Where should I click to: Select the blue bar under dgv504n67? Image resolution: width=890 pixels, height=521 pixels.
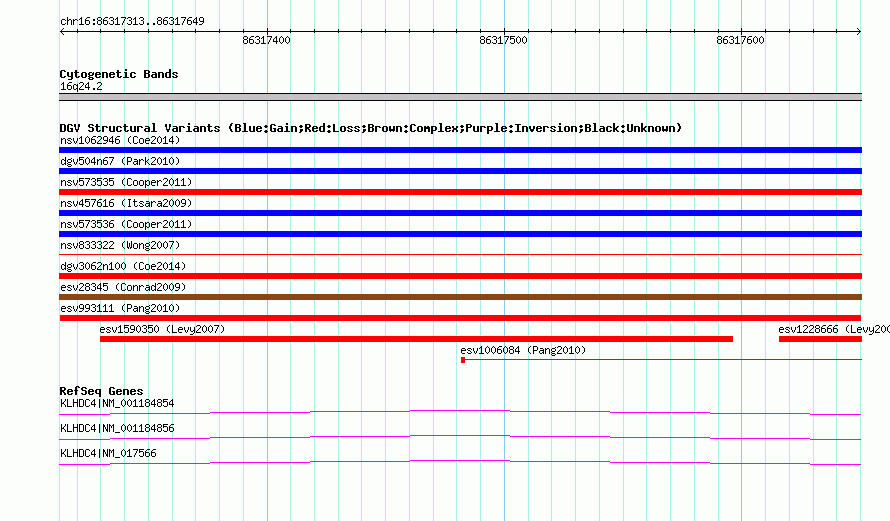click(460, 171)
